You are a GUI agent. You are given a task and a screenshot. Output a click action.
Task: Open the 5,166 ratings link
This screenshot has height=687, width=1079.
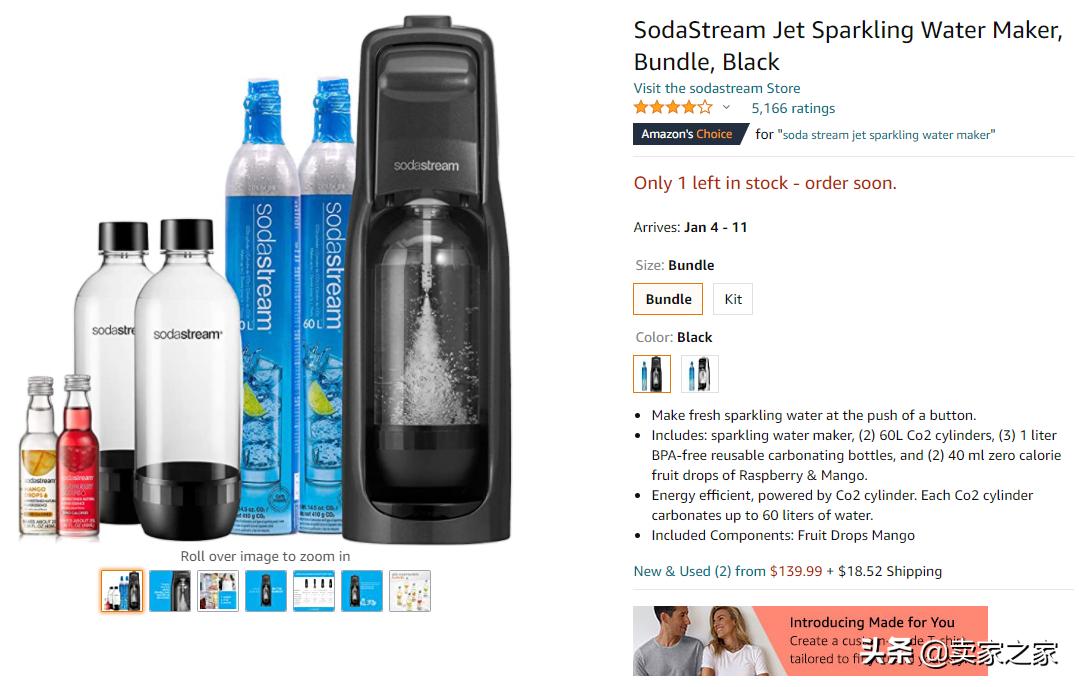[x=793, y=108]
